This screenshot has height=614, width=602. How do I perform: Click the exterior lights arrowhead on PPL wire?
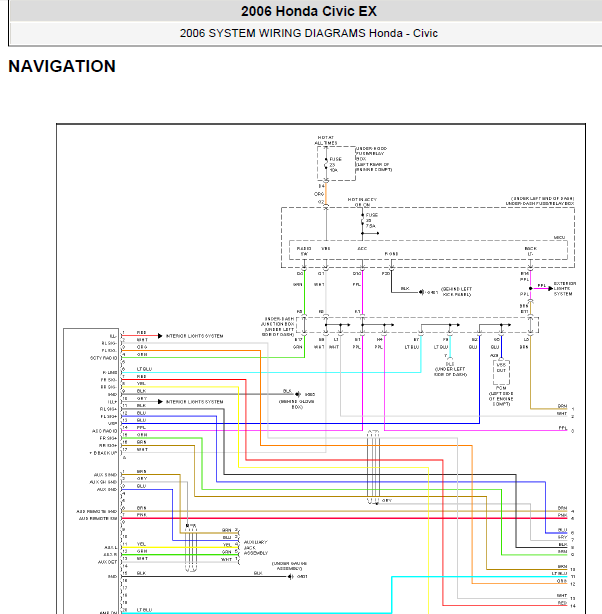(550, 289)
